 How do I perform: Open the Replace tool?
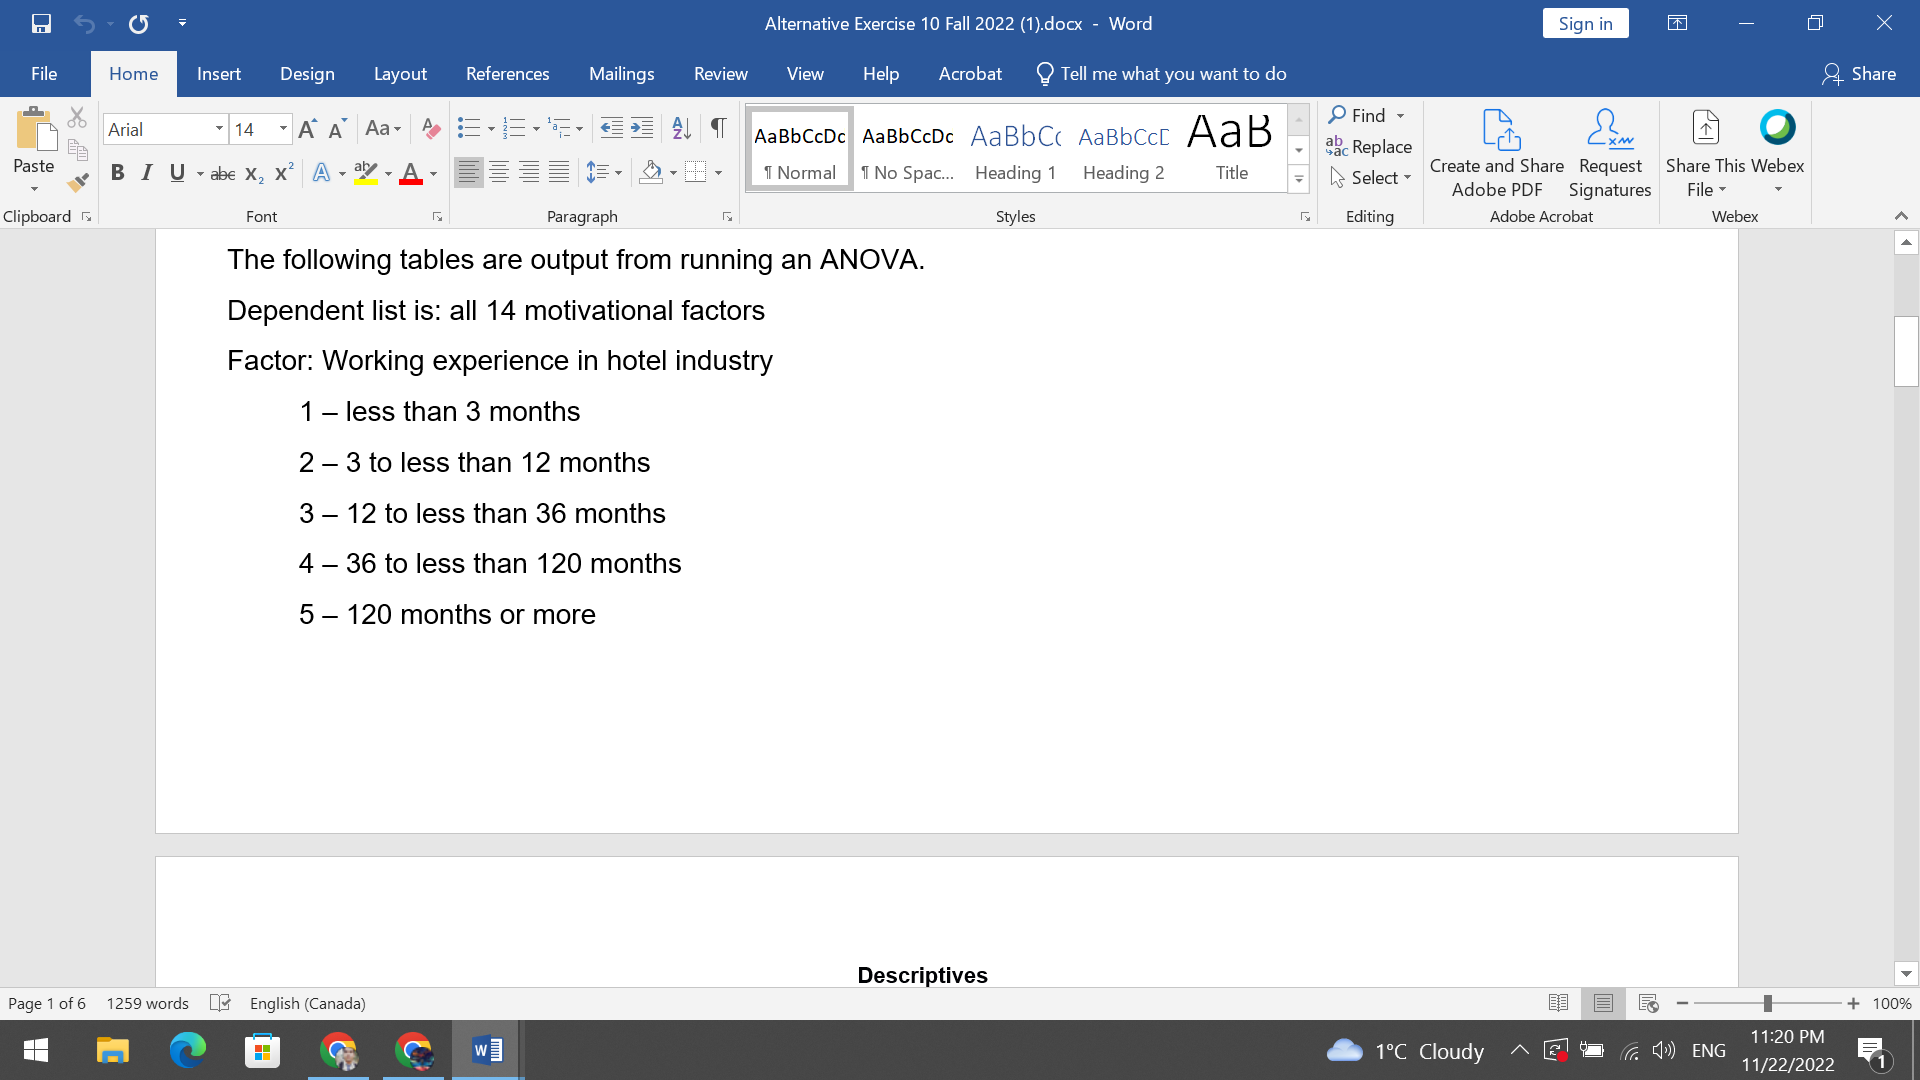tap(1369, 146)
